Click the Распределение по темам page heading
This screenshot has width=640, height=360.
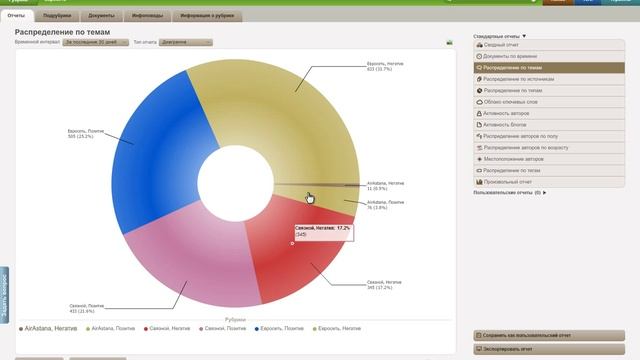click(62, 32)
